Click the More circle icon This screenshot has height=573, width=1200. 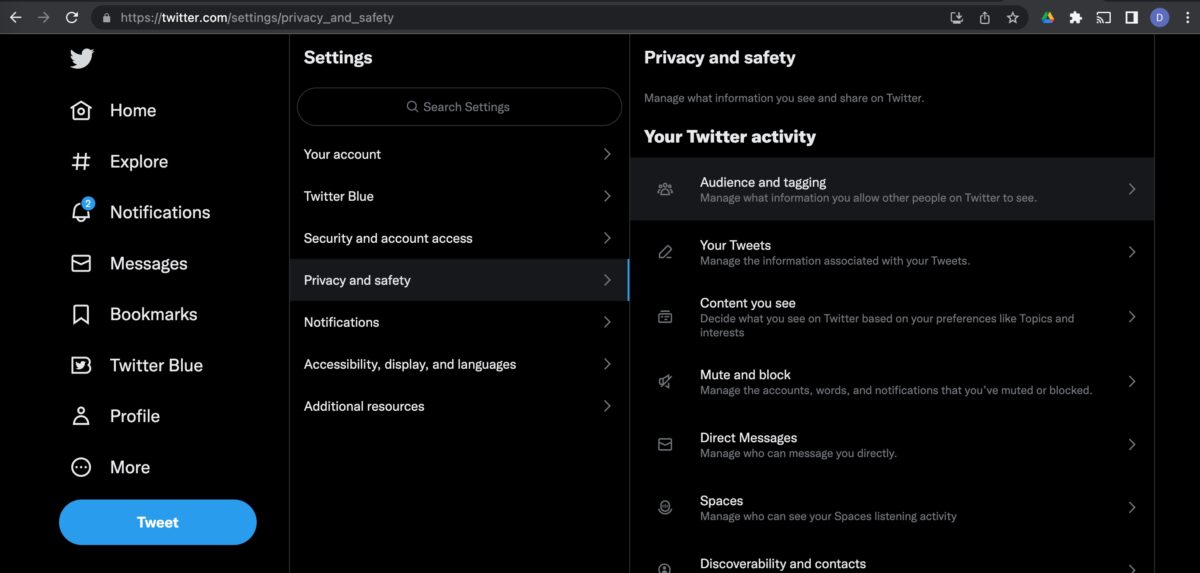(81, 467)
